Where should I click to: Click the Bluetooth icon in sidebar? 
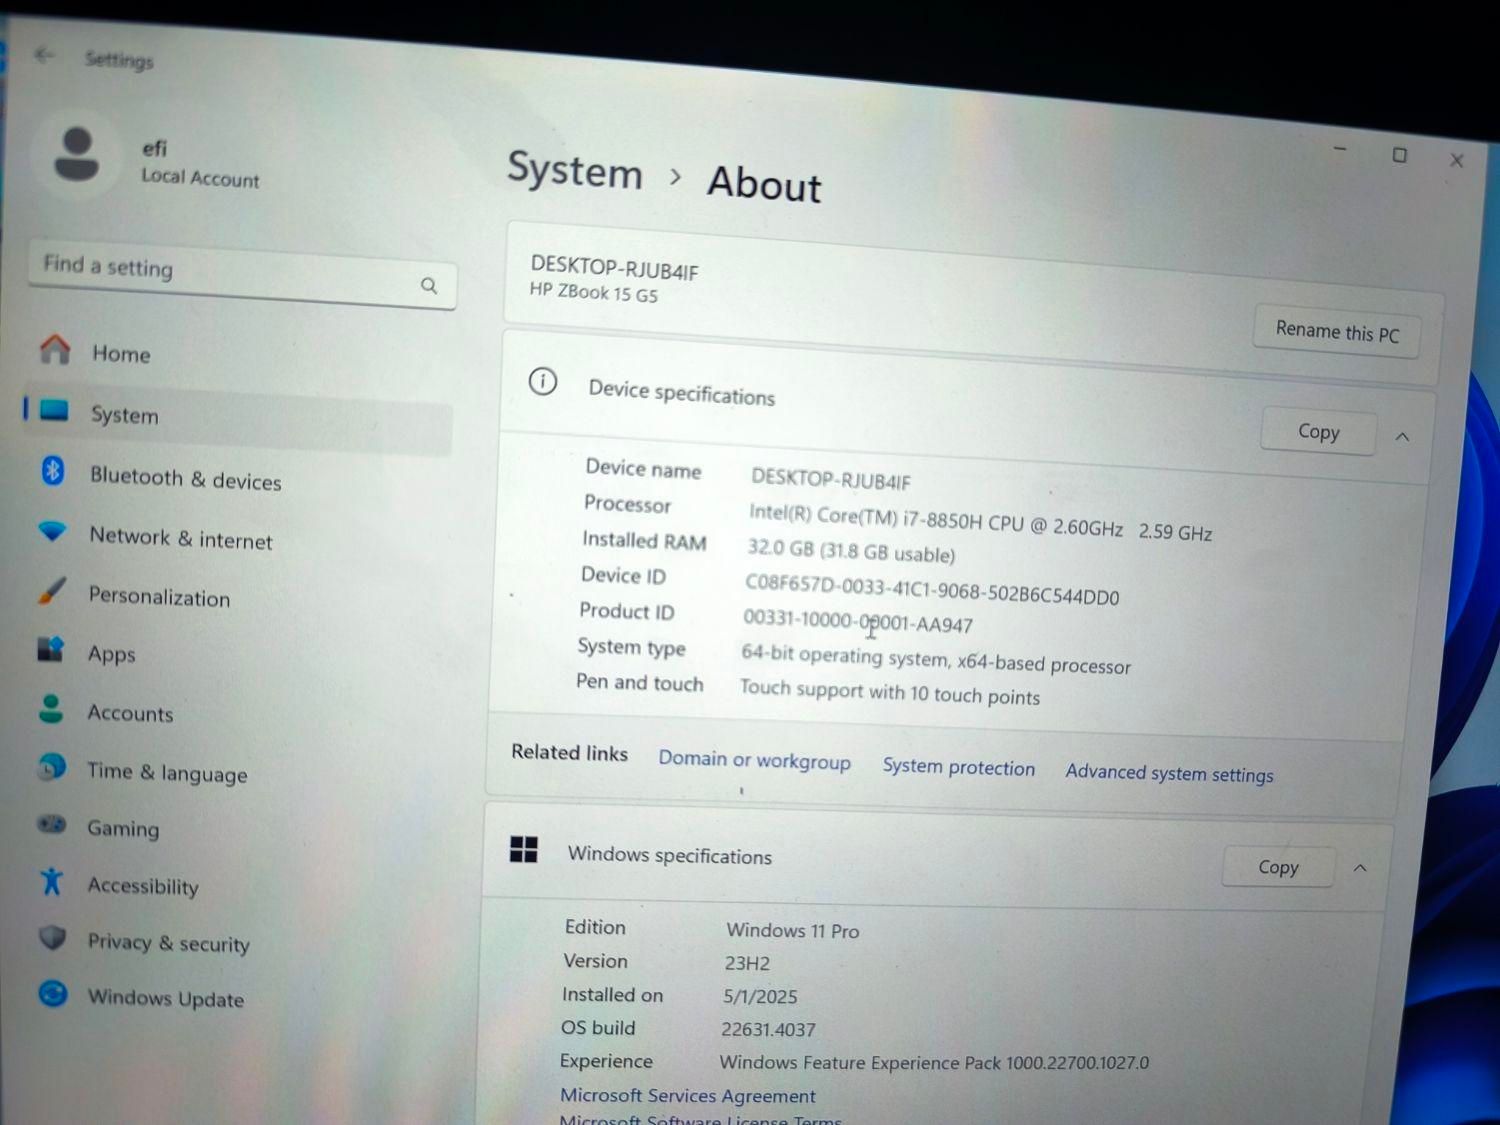53,470
